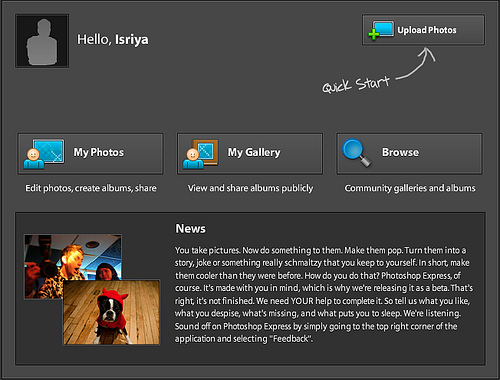Click "Community galleries and albums" caption
Image resolution: width=500 pixels, height=380 pixels.
(410, 188)
